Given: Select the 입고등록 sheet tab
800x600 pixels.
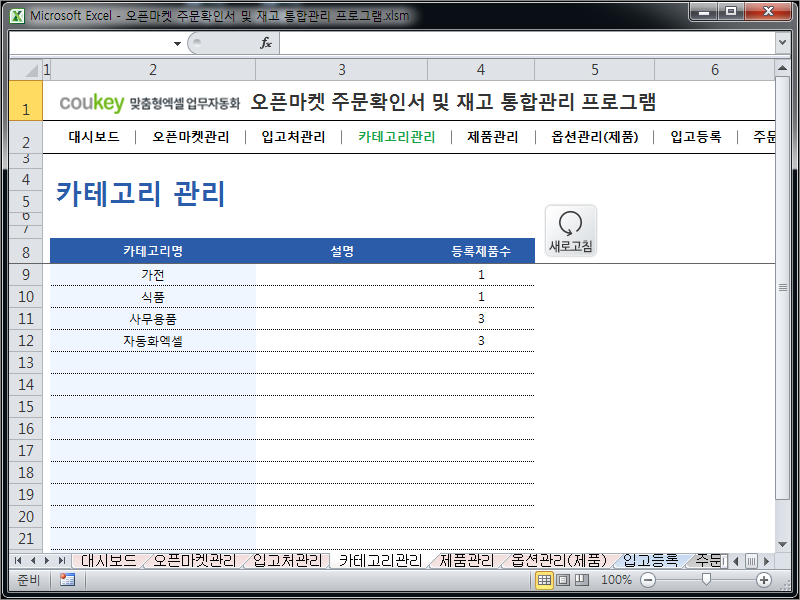Looking at the screenshot, I should 651,560.
